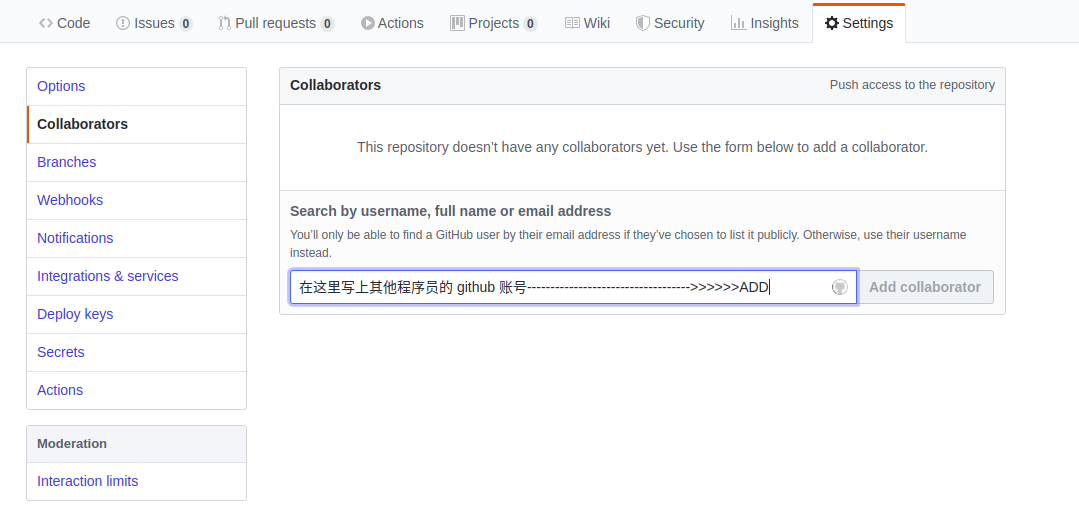The width and height of the screenshot is (1079, 520).
Task: Open the Security tab
Action: coord(670,23)
